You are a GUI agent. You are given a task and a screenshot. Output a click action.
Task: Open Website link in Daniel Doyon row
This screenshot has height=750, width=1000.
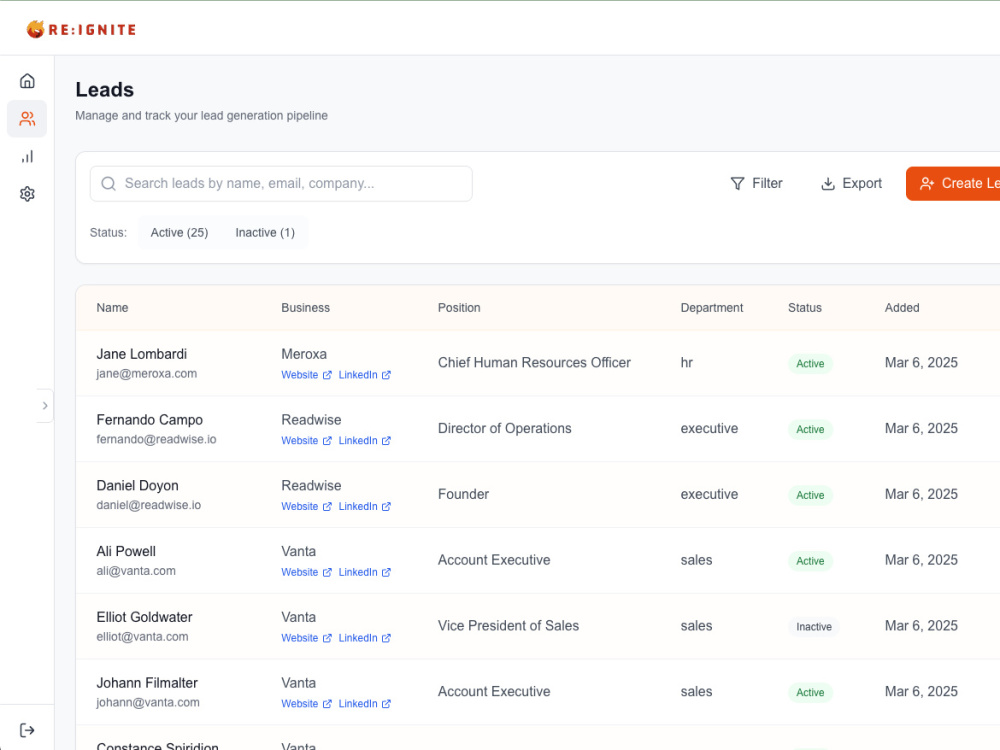[306, 506]
